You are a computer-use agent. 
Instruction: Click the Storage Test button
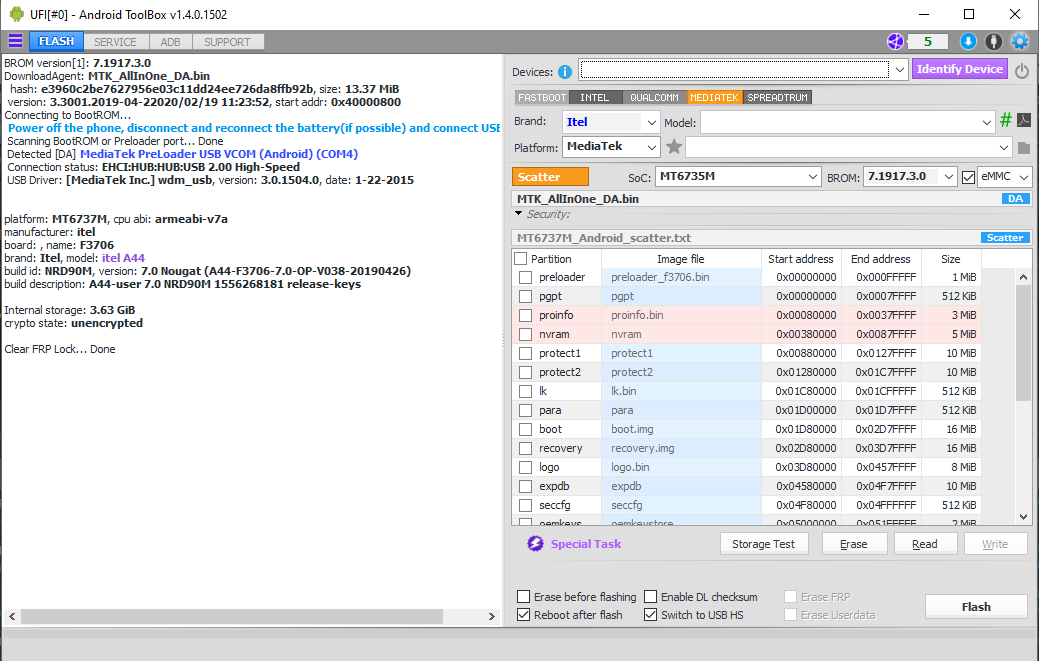click(764, 544)
